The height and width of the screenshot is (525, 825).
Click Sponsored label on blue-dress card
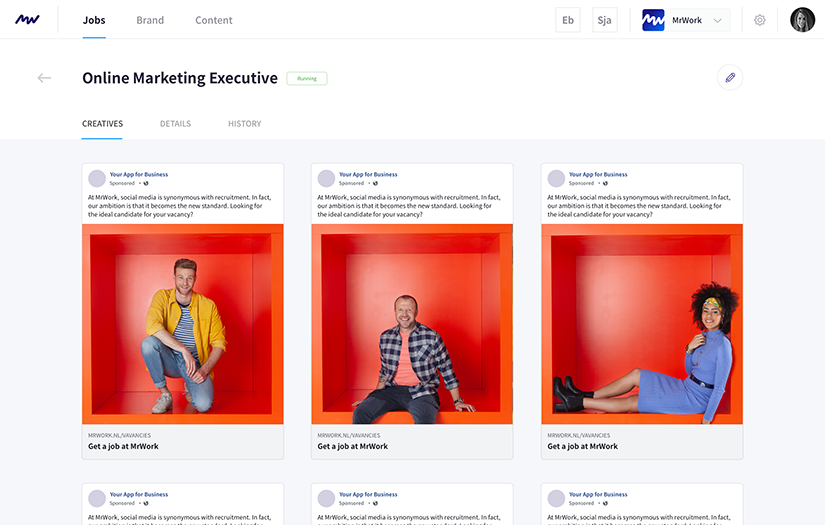581,184
